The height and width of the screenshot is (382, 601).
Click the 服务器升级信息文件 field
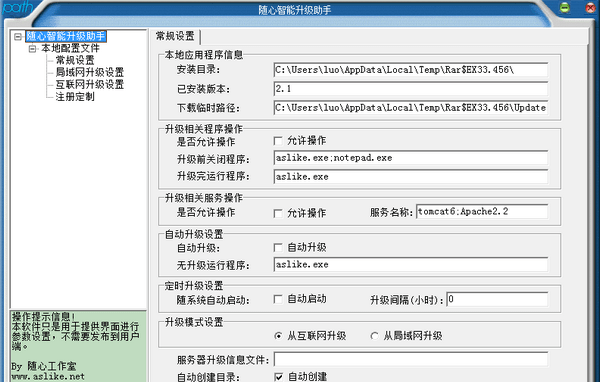pos(411,359)
